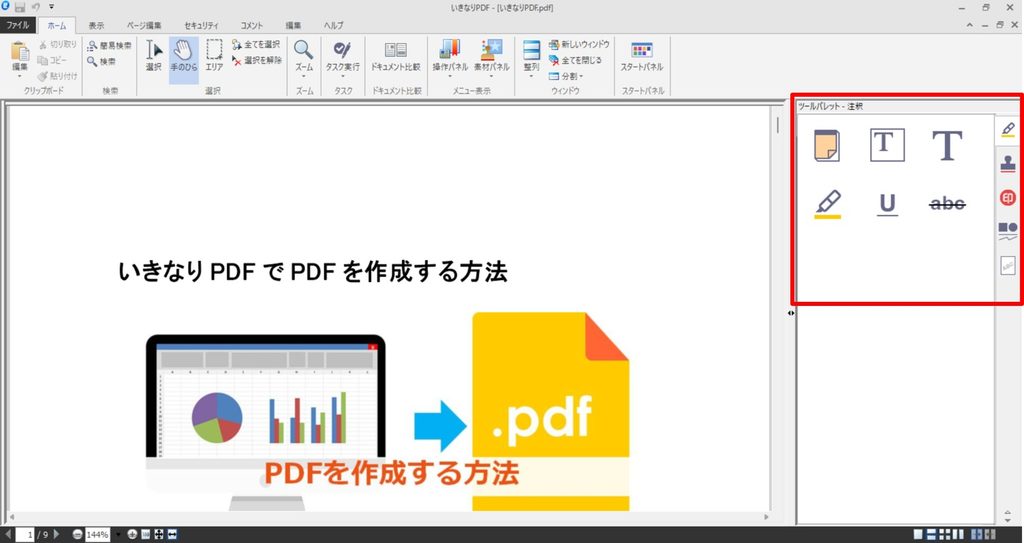
Task: Open 検索 search tool
Action: tap(102, 61)
